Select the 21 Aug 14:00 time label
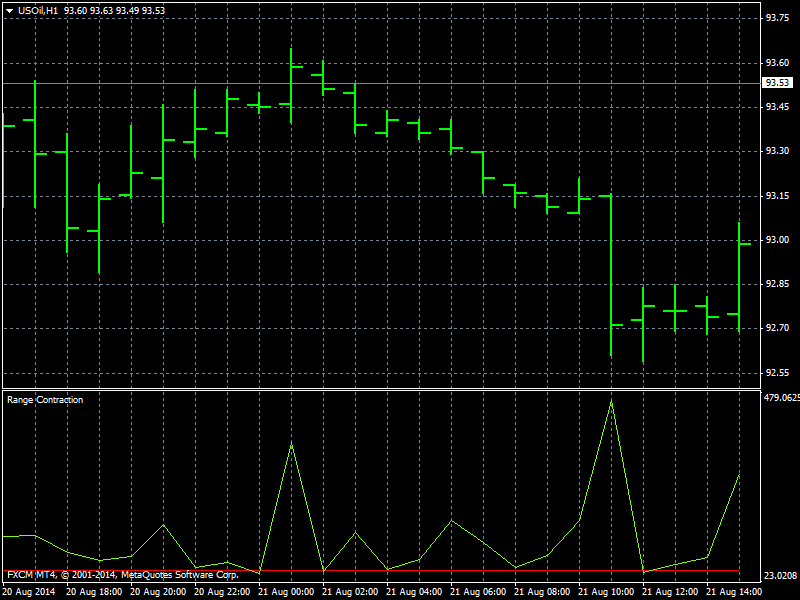The image size is (800, 600). click(734, 592)
